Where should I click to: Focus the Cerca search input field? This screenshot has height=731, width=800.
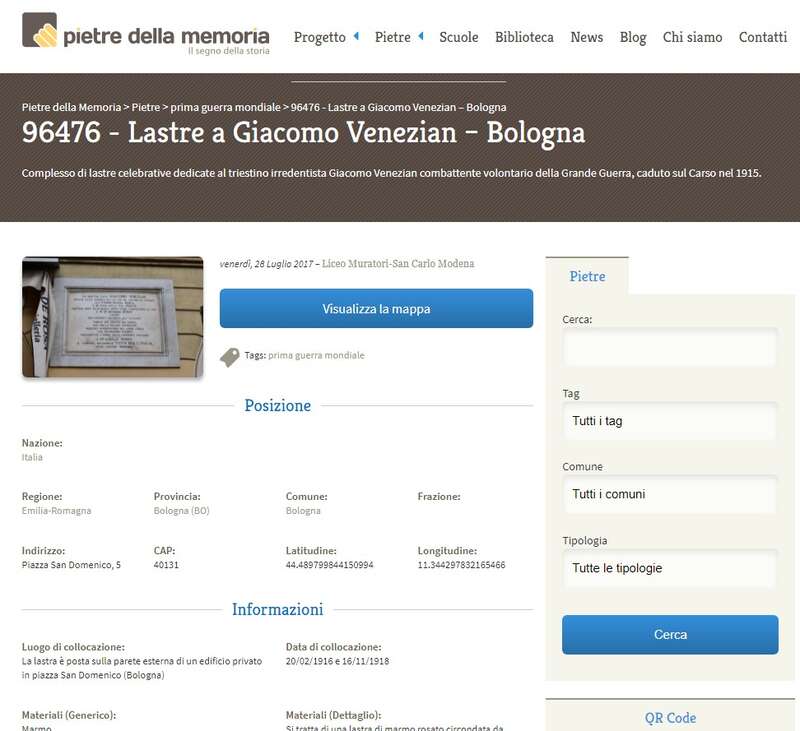point(669,348)
